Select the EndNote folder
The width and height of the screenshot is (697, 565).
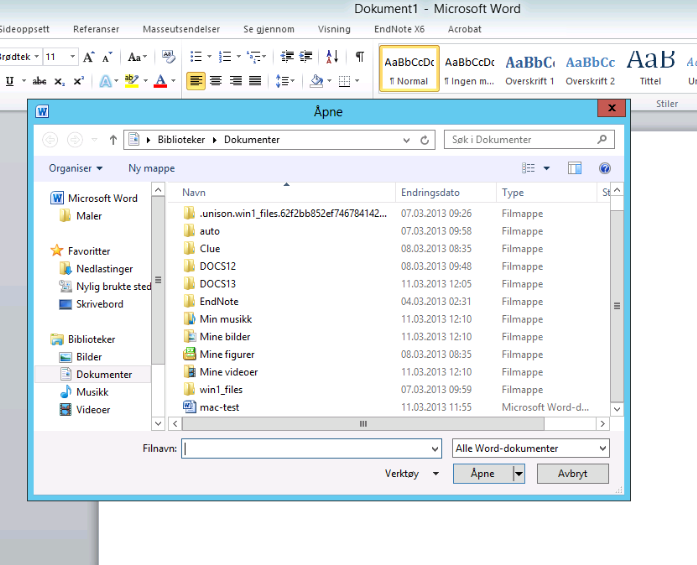click(x=211, y=301)
